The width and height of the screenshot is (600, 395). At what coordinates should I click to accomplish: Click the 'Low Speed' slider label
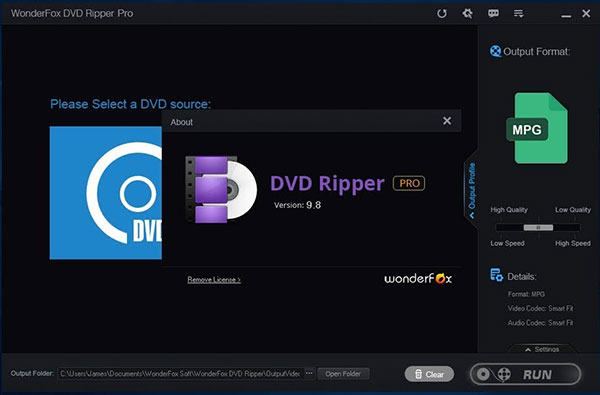click(x=507, y=243)
